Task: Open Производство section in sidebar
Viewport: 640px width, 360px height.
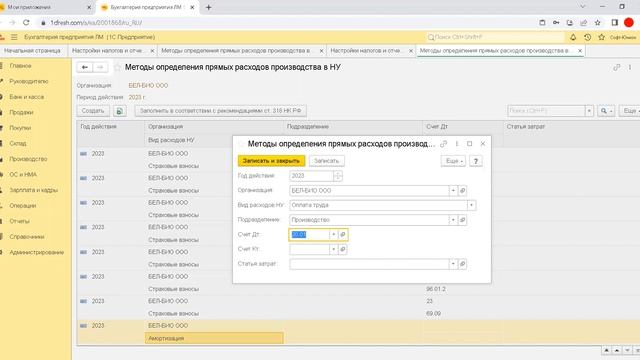Action: pyautogui.click(x=28, y=159)
